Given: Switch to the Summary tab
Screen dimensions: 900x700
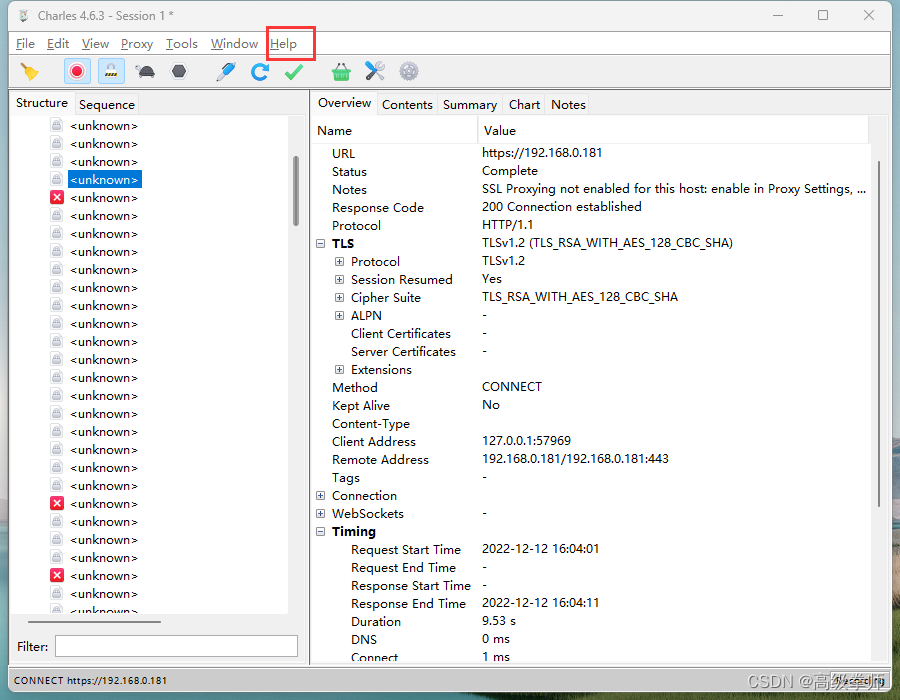Looking at the screenshot, I should (470, 104).
